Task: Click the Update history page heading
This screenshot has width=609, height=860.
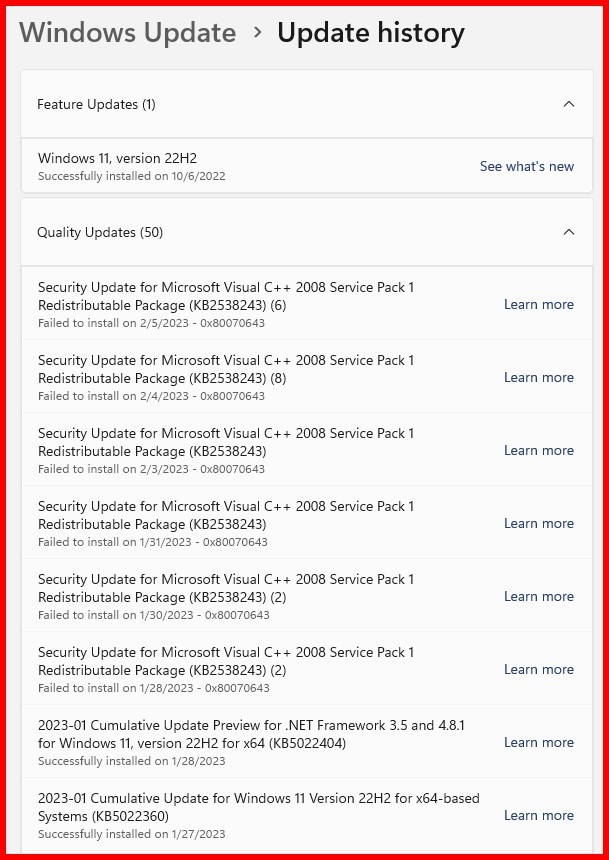Action: [x=371, y=32]
